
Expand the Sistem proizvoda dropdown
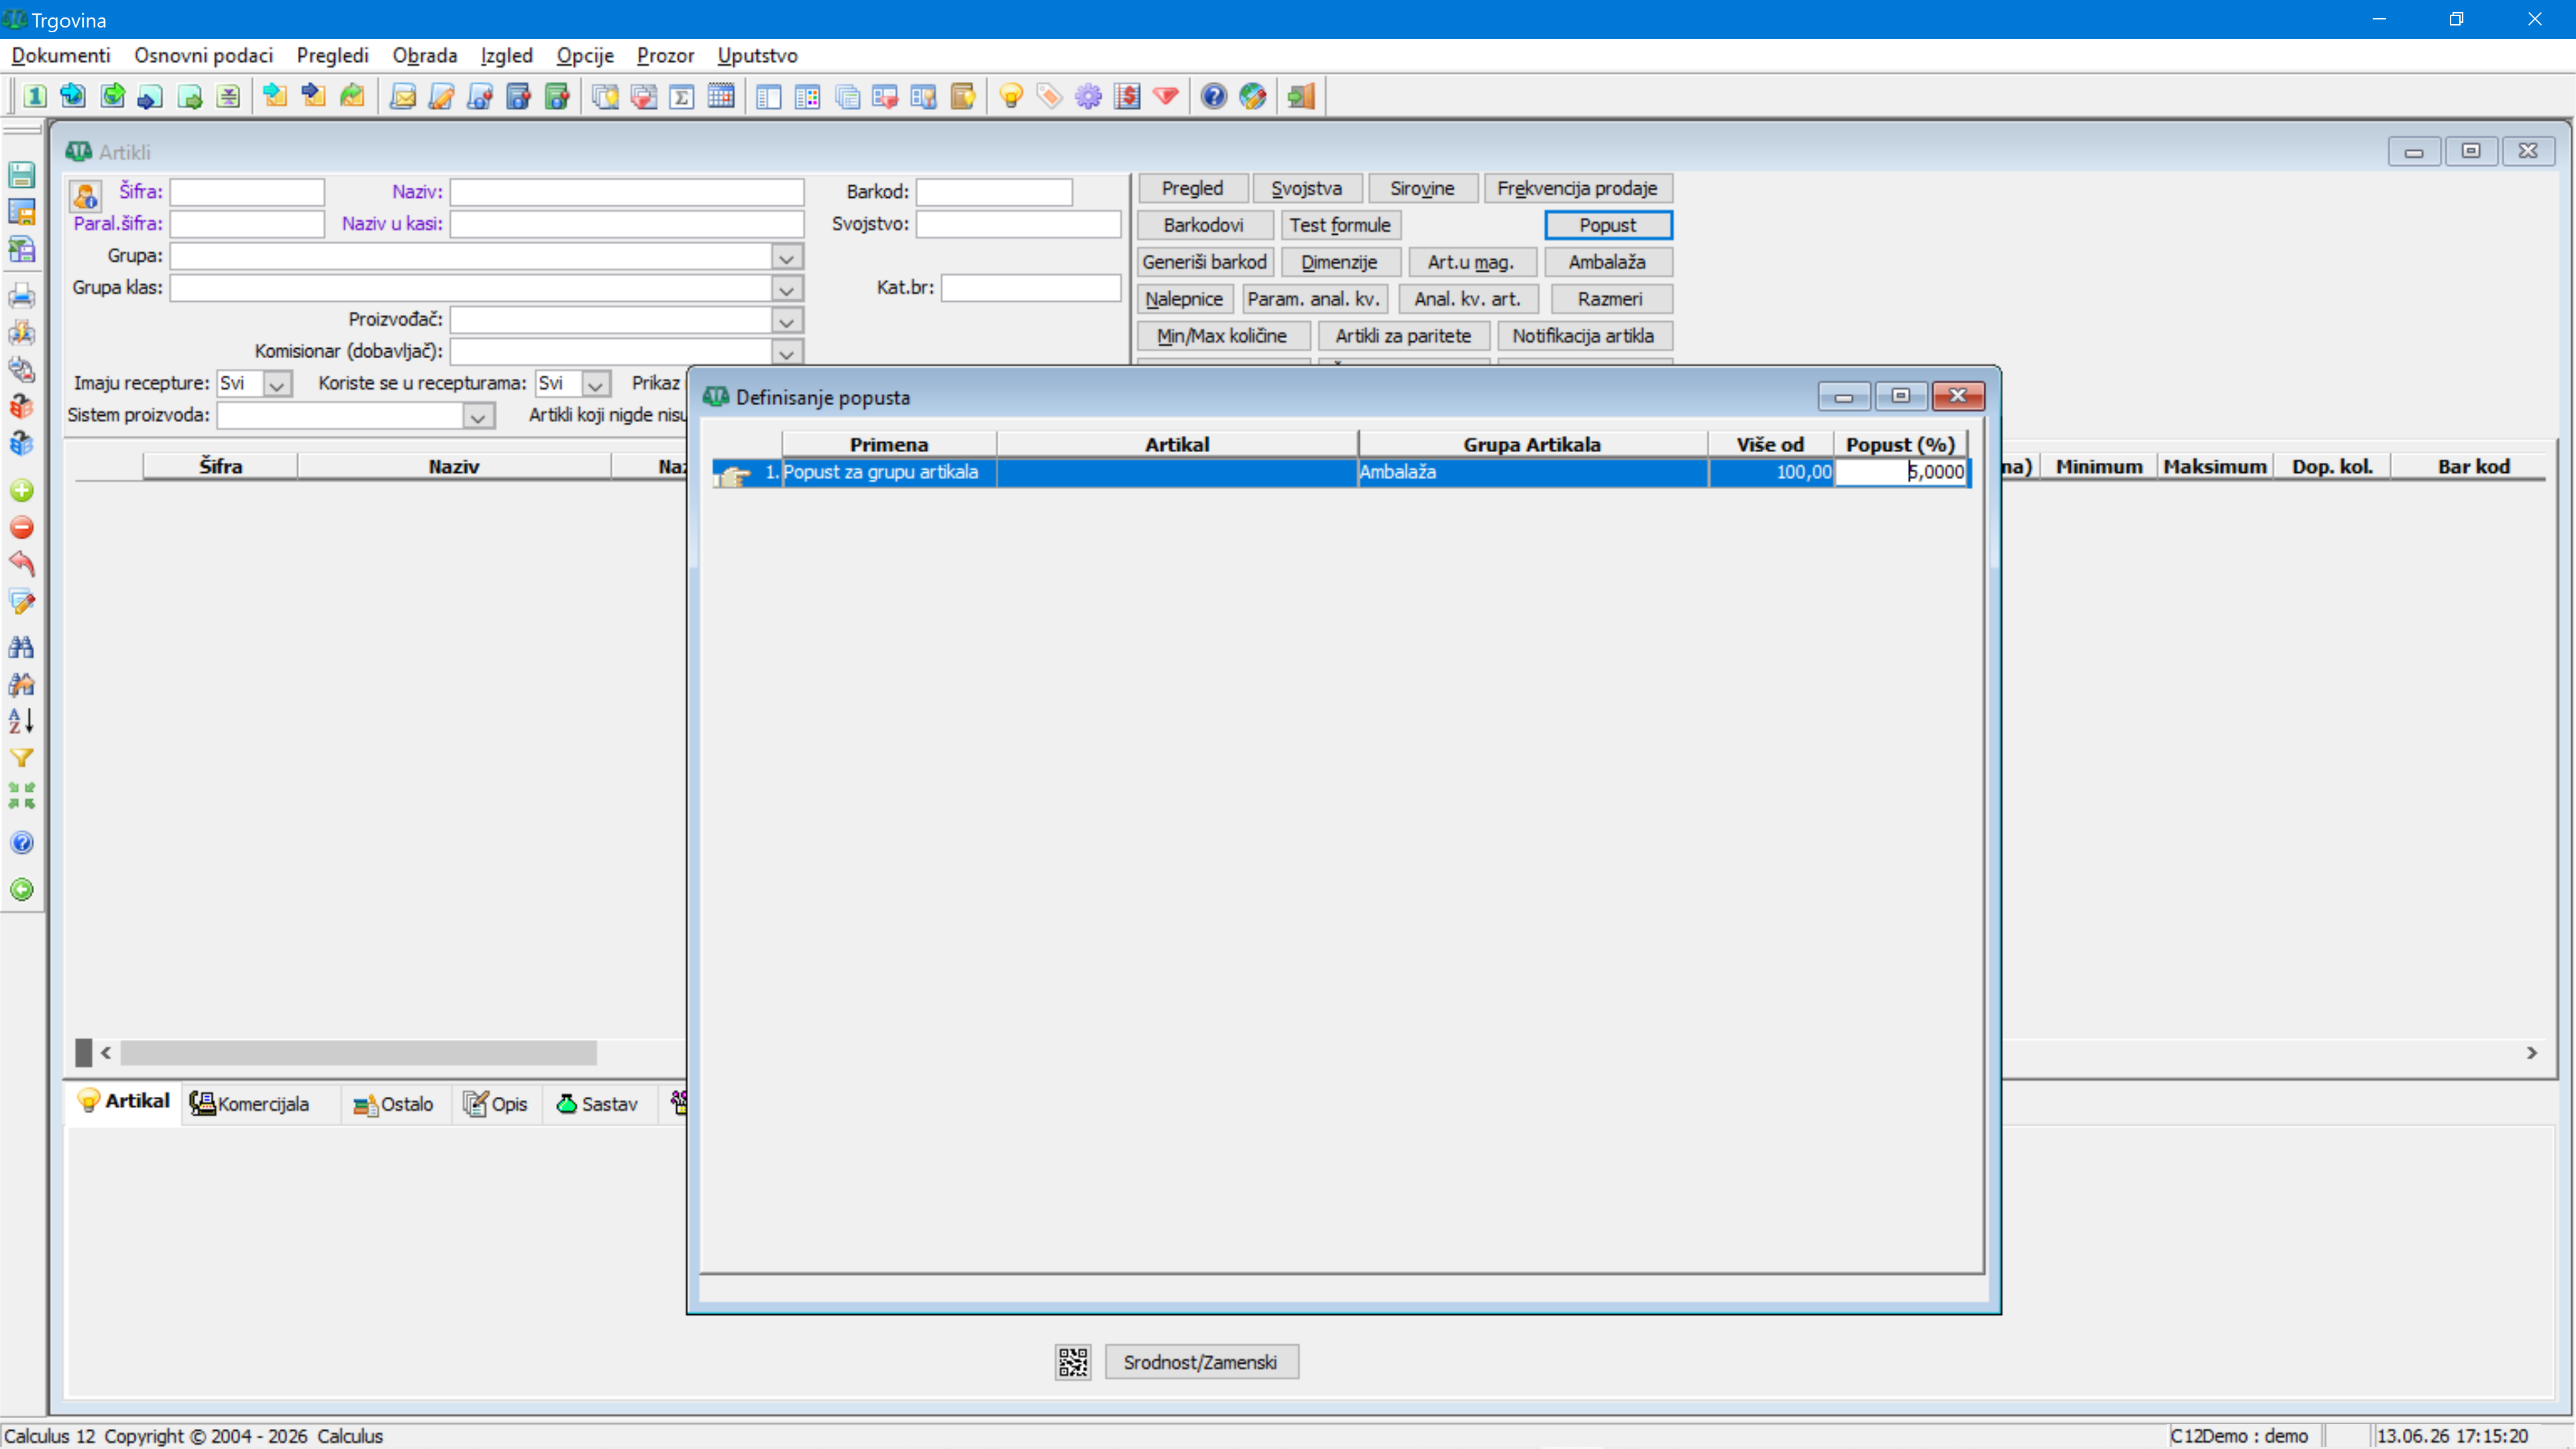(478, 416)
